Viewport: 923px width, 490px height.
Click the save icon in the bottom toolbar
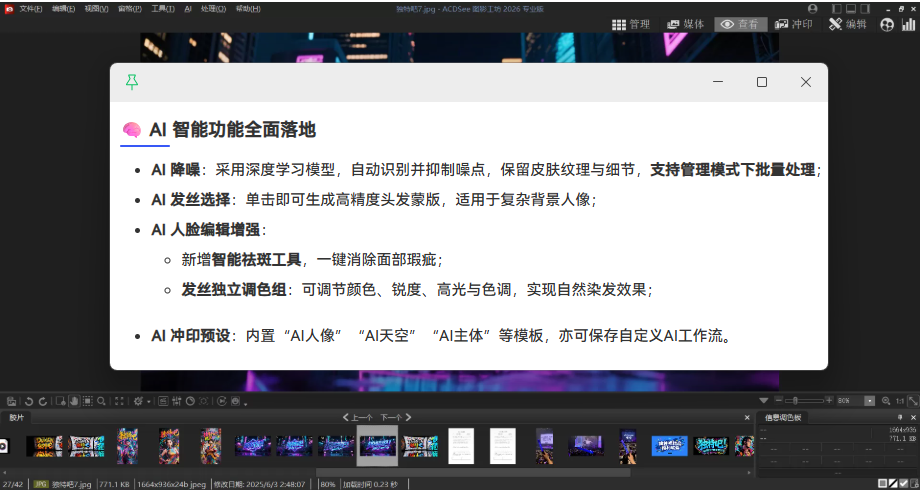click(x=11, y=401)
